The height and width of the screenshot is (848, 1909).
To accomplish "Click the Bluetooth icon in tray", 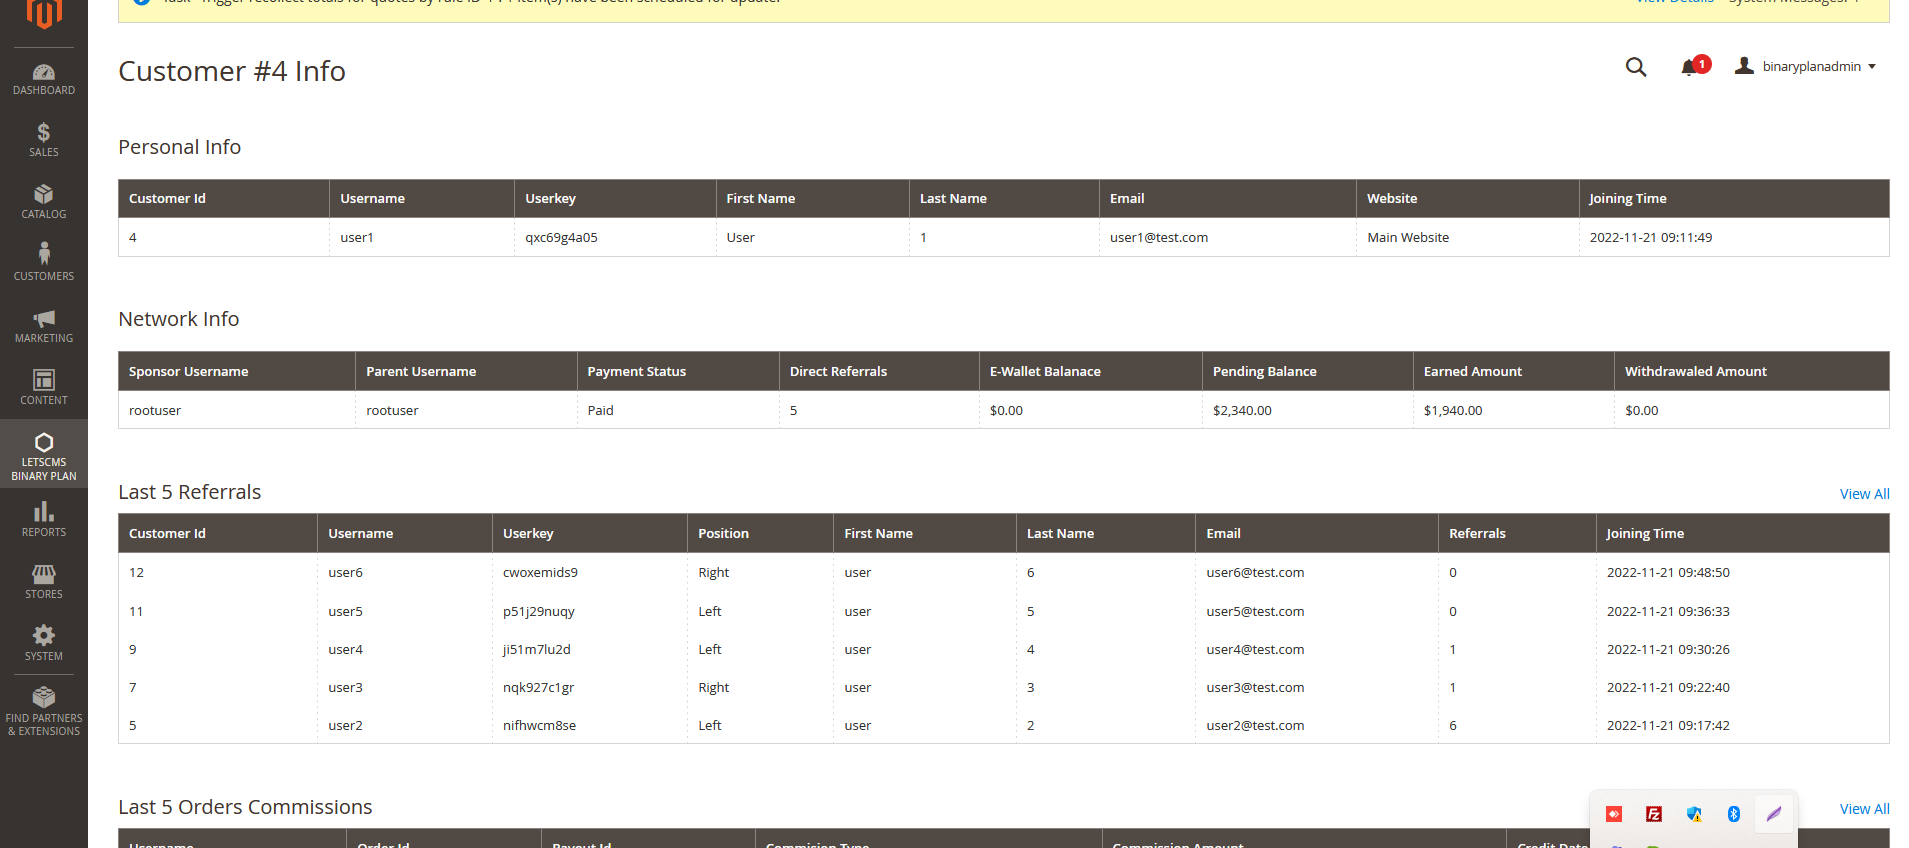I will coord(1733,814).
